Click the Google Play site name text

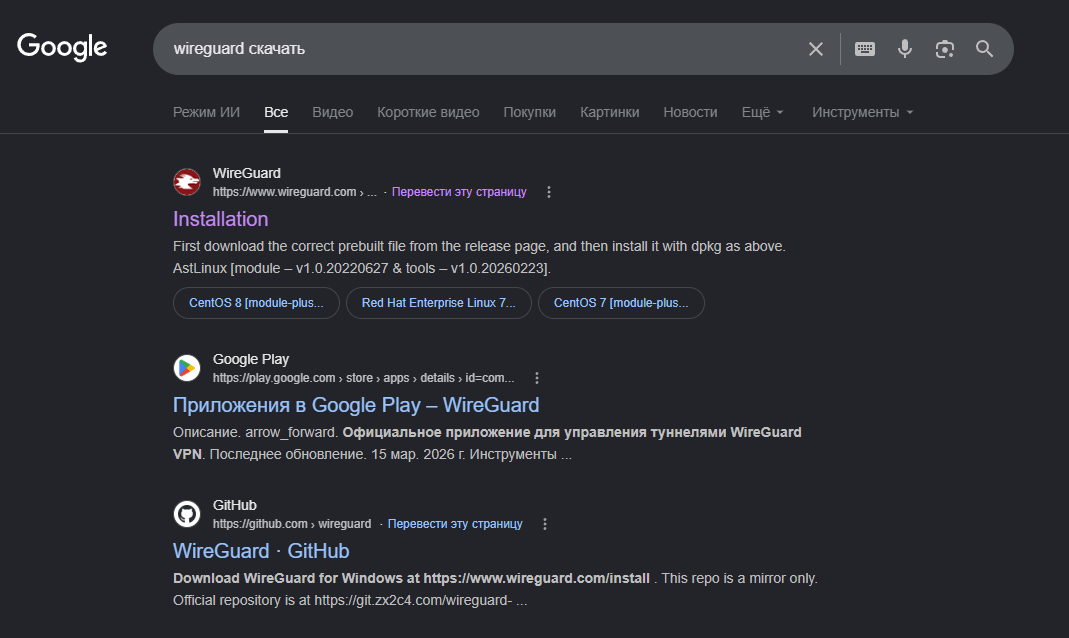(x=251, y=359)
